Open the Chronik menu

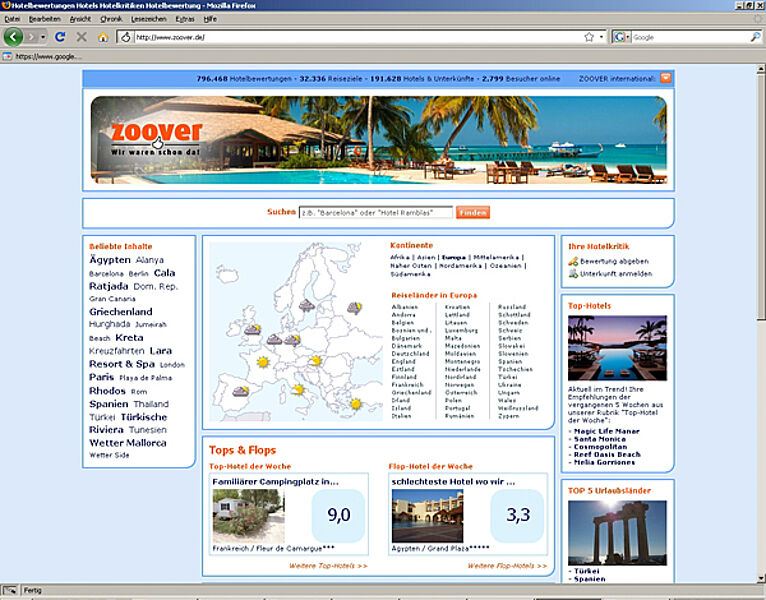[x=111, y=19]
